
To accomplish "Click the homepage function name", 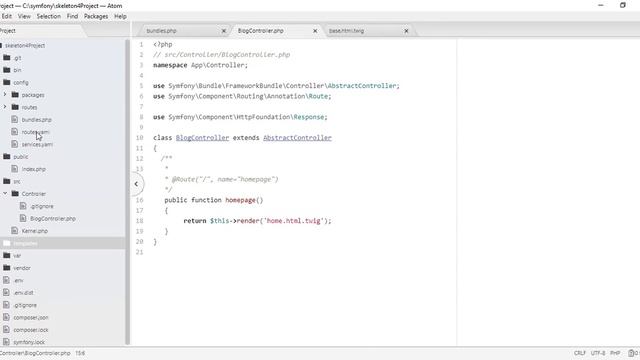I will pos(240,200).
